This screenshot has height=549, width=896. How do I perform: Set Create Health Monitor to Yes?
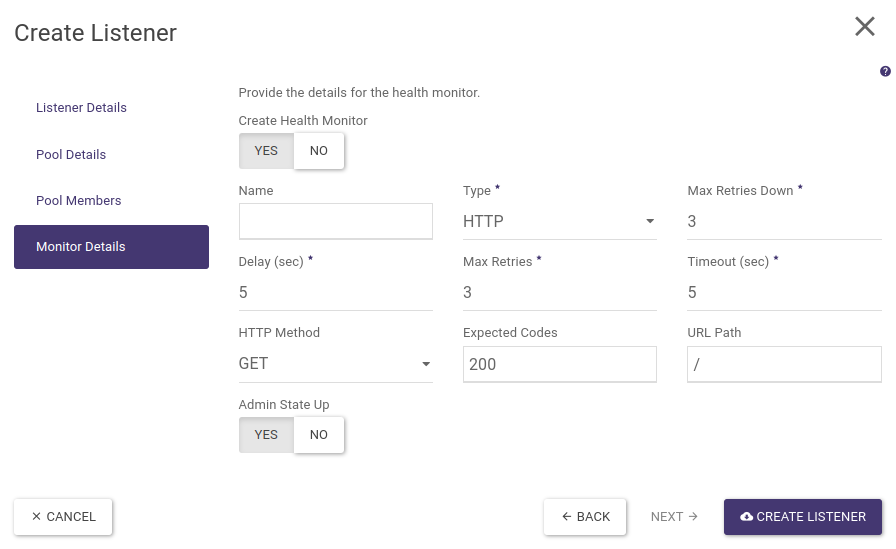pyautogui.click(x=266, y=151)
